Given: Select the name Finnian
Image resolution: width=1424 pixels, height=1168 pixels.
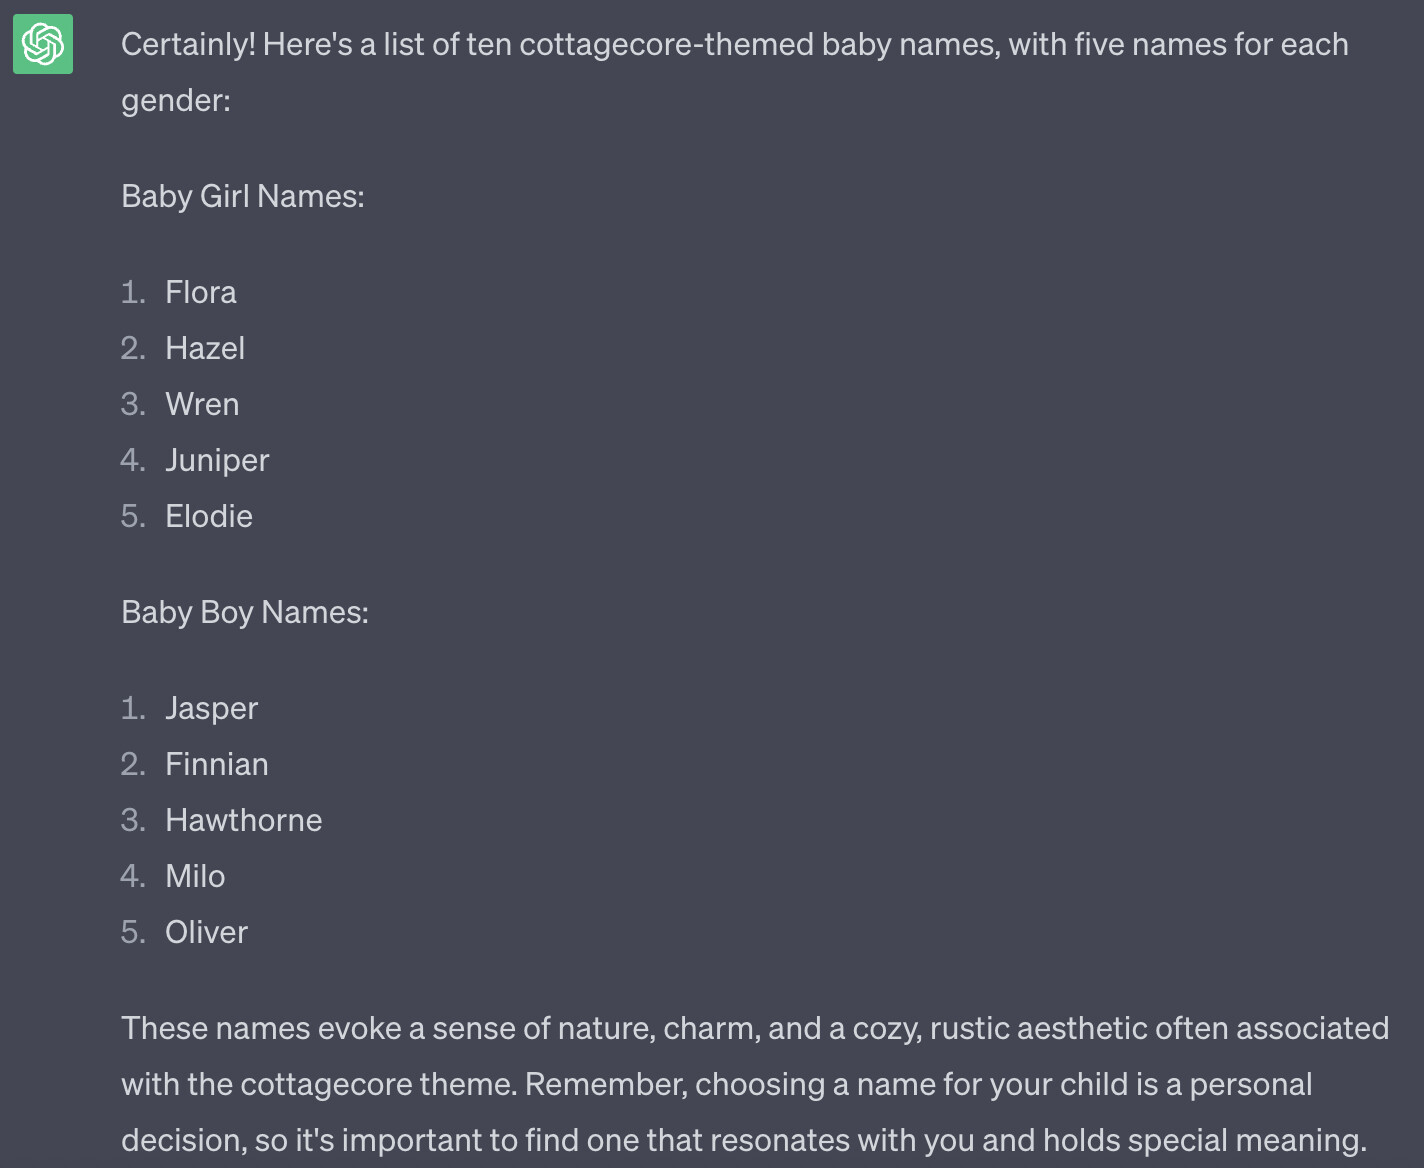Looking at the screenshot, I should [x=217, y=764].
